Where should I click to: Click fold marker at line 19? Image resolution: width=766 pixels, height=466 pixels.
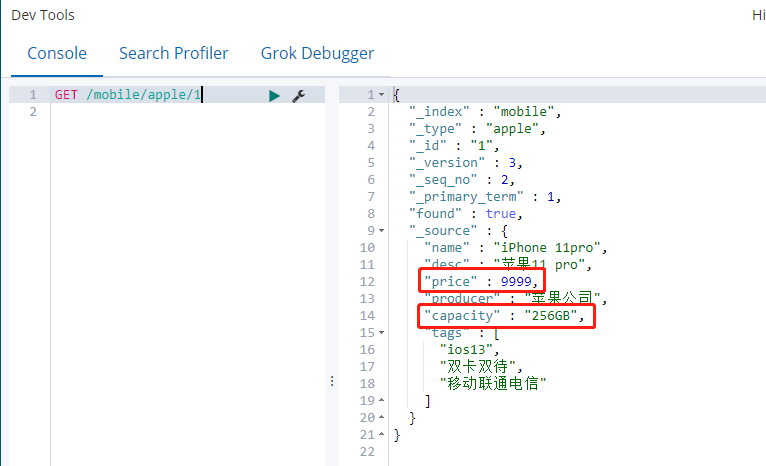[x=382, y=401]
